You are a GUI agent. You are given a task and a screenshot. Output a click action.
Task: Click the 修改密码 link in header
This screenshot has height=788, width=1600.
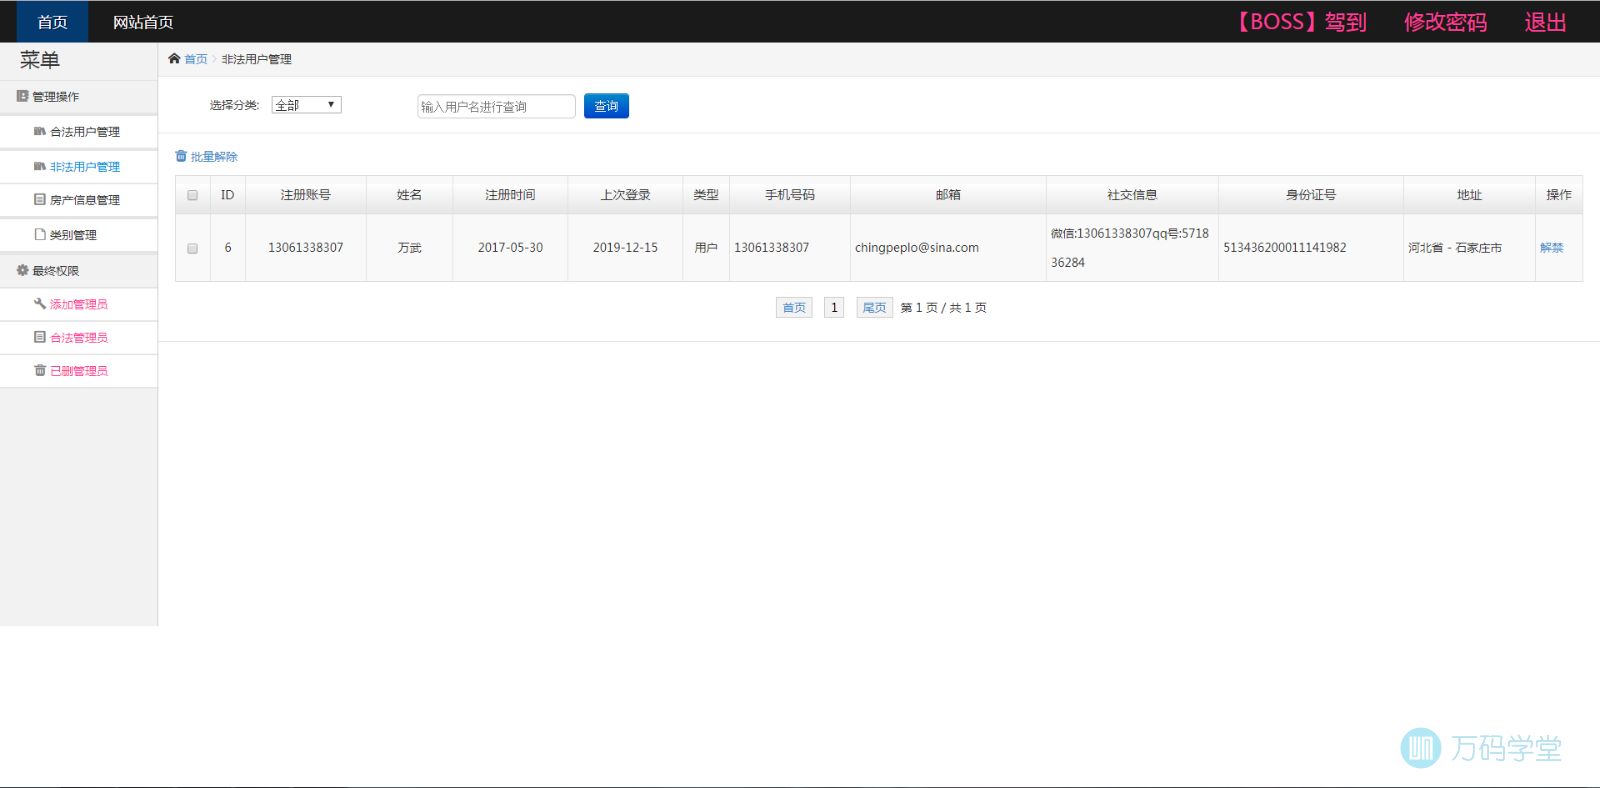1445,22
